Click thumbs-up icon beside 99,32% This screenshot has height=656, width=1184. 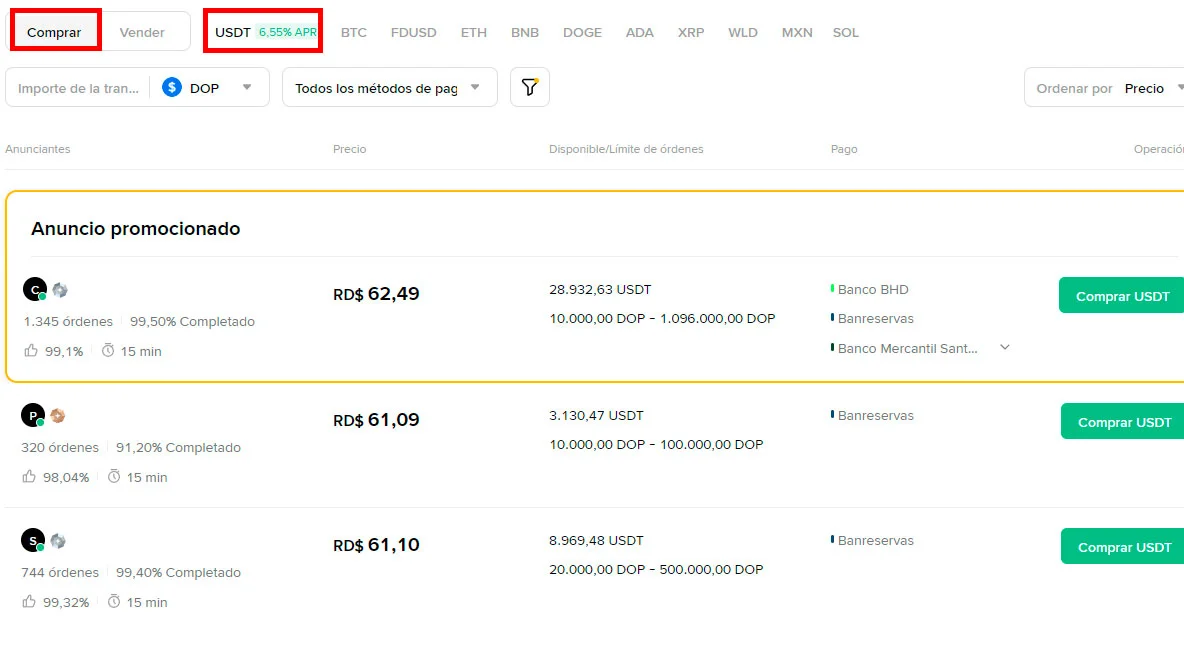coord(29,602)
